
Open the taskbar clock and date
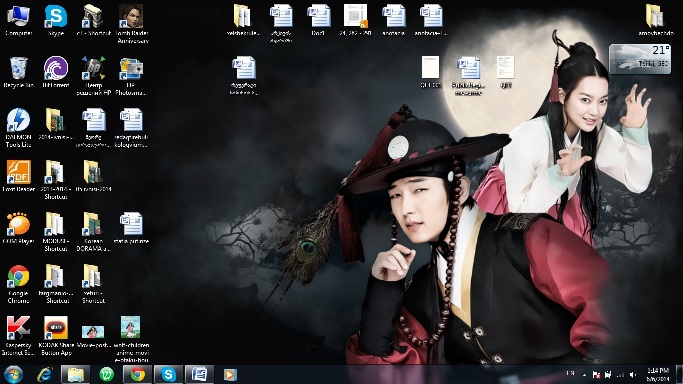pyautogui.click(x=658, y=375)
